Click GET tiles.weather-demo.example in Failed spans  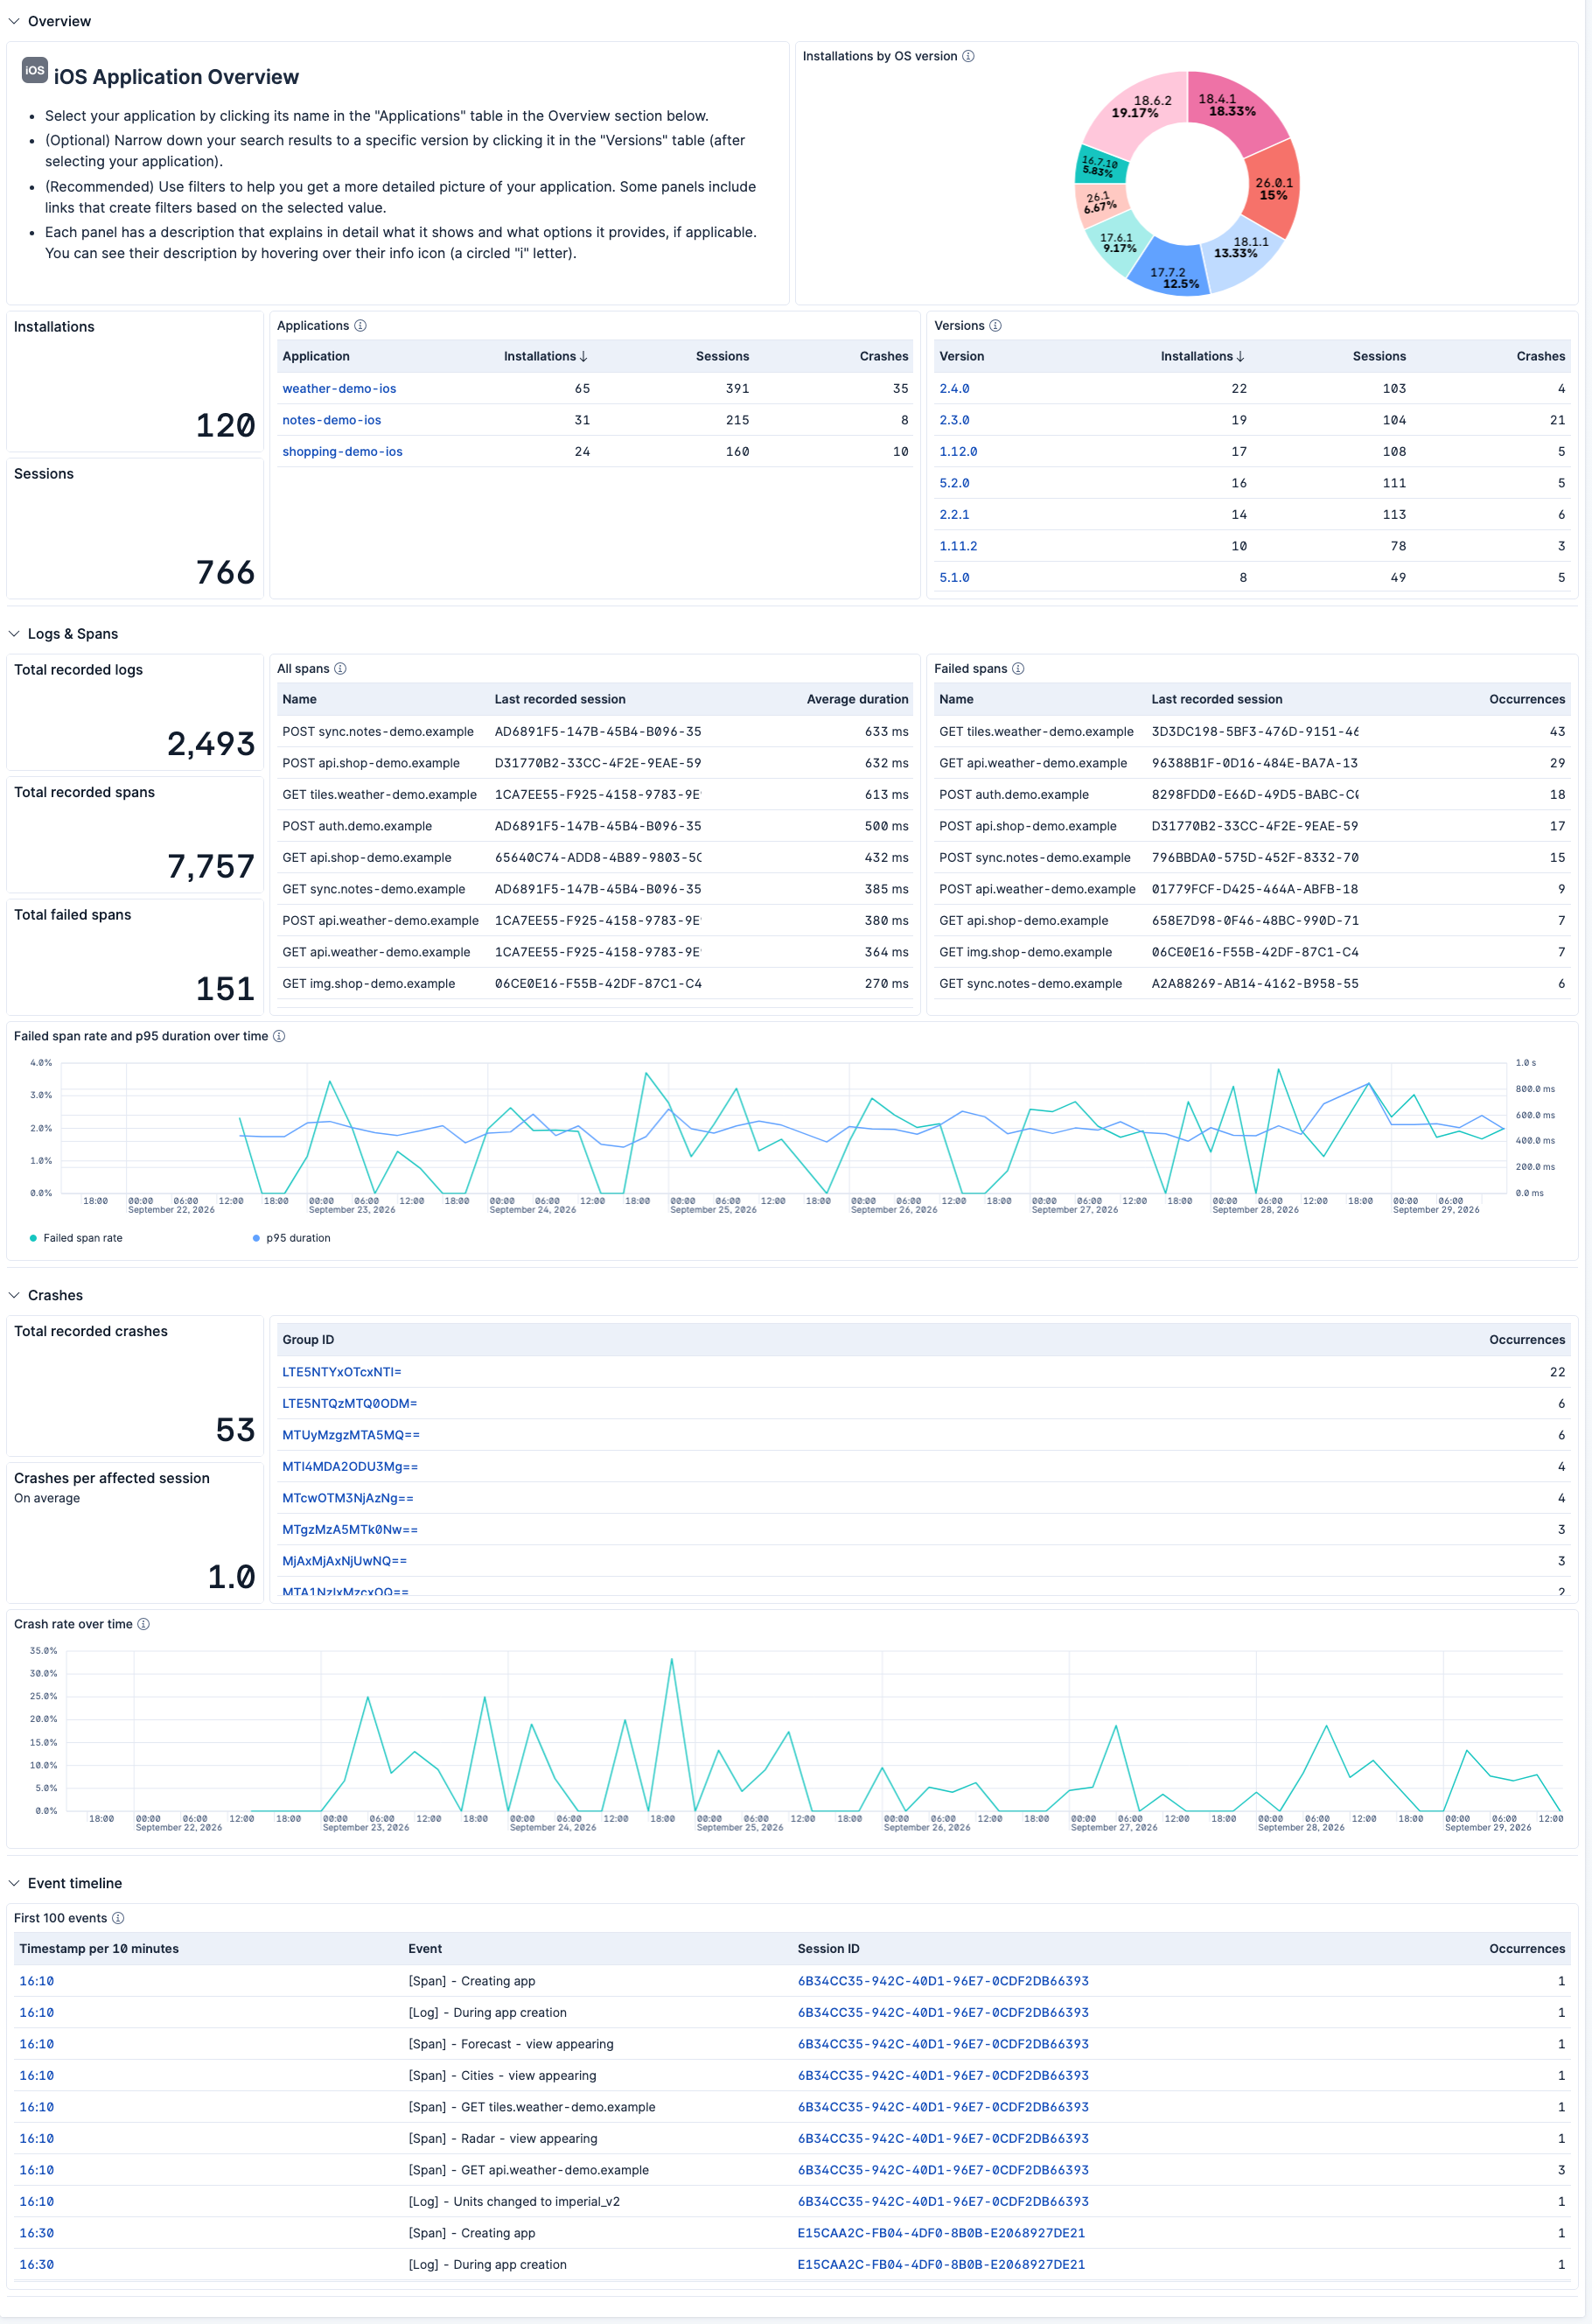(x=1036, y=732)
